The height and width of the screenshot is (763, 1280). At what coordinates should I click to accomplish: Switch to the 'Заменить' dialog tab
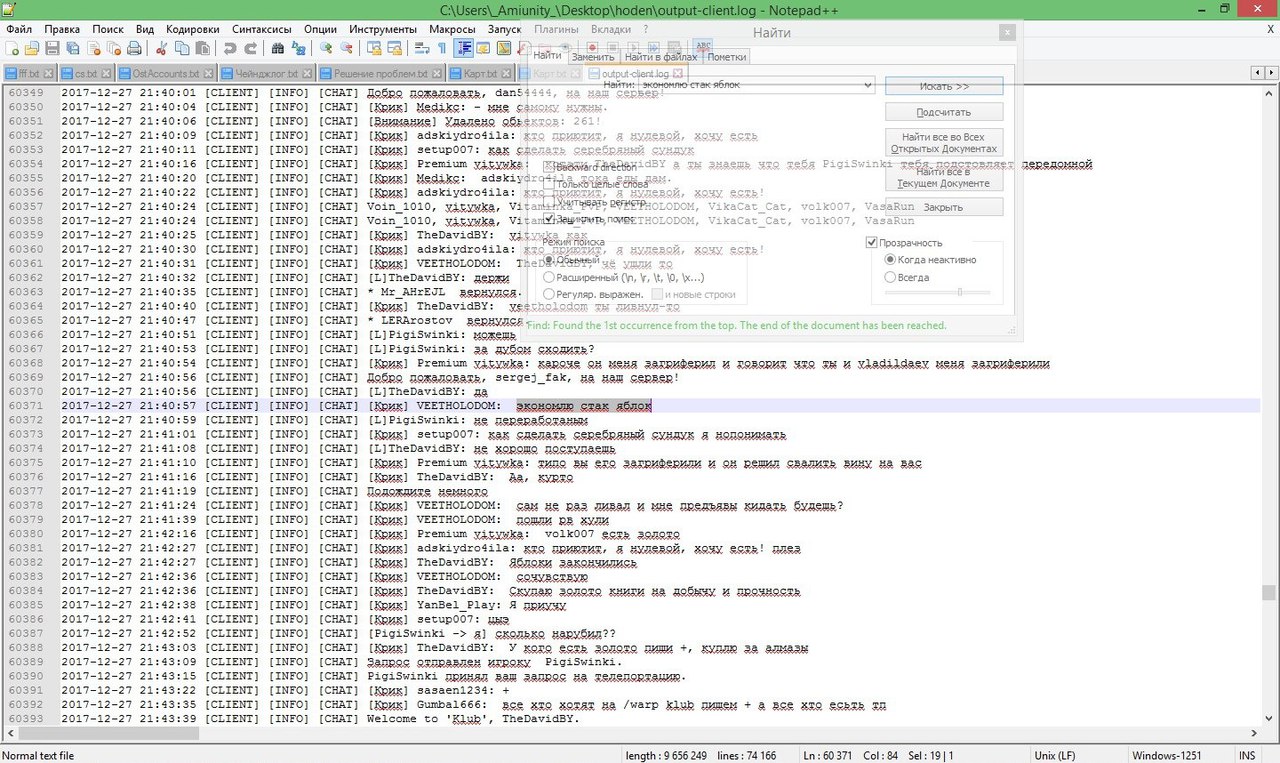tap(592, 56)
